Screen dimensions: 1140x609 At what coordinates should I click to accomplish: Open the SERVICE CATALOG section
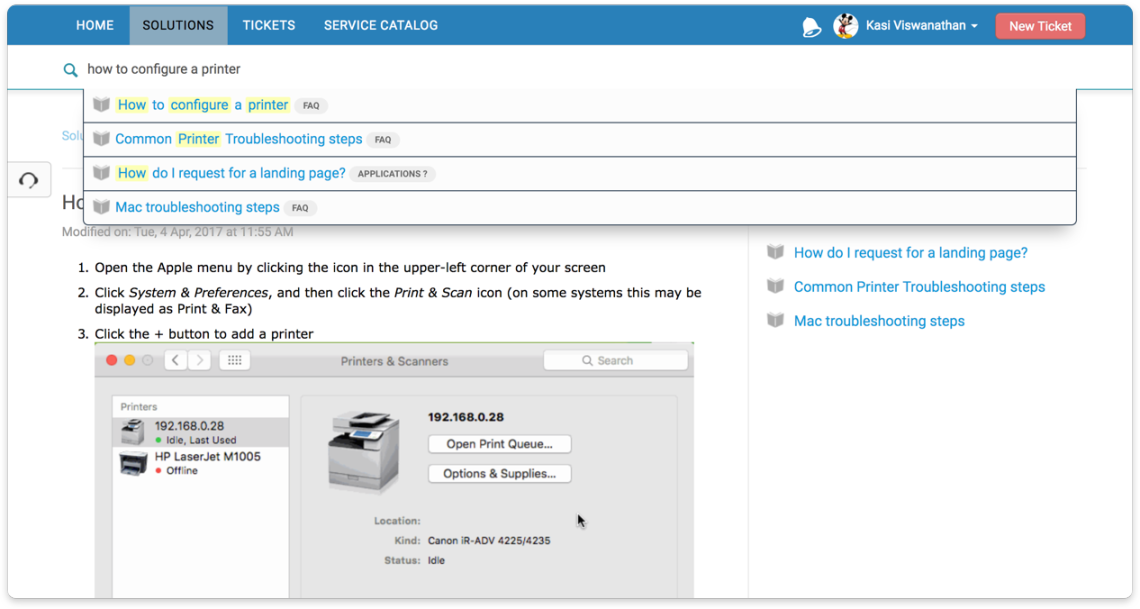click(x=380, y=25)
